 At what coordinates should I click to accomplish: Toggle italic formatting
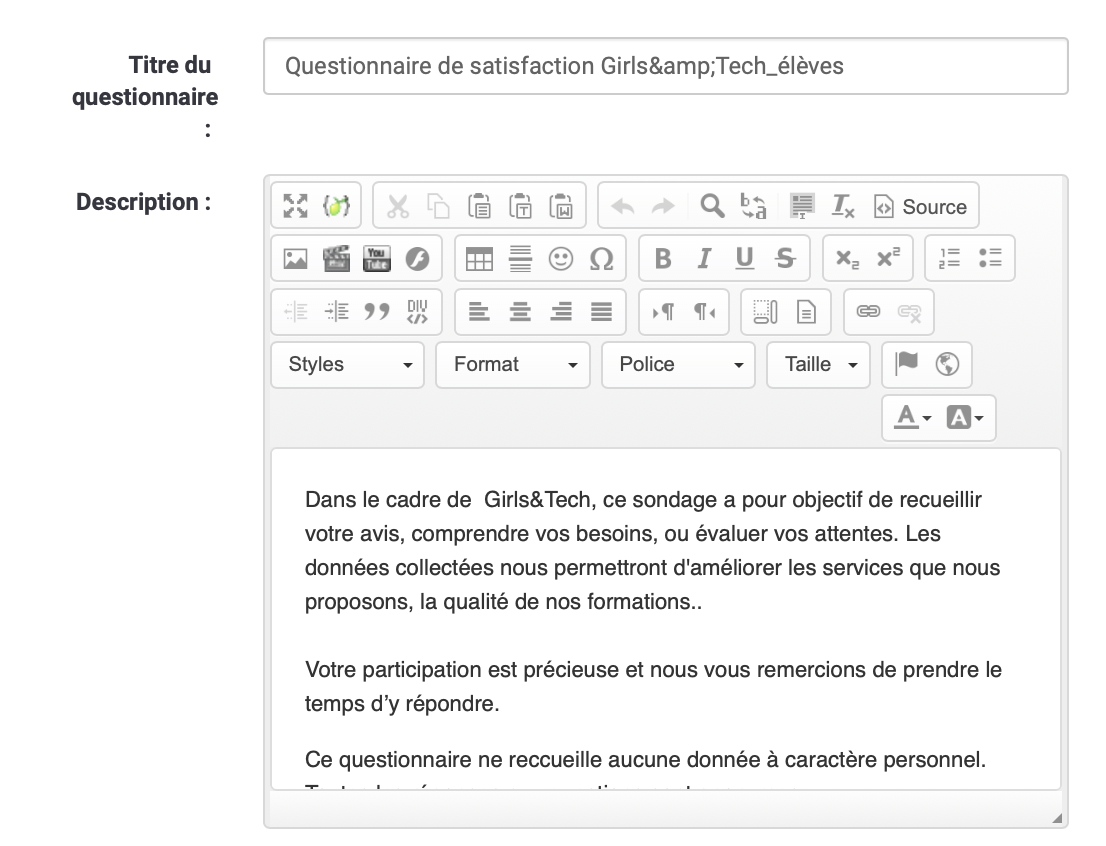coord(704,259)
